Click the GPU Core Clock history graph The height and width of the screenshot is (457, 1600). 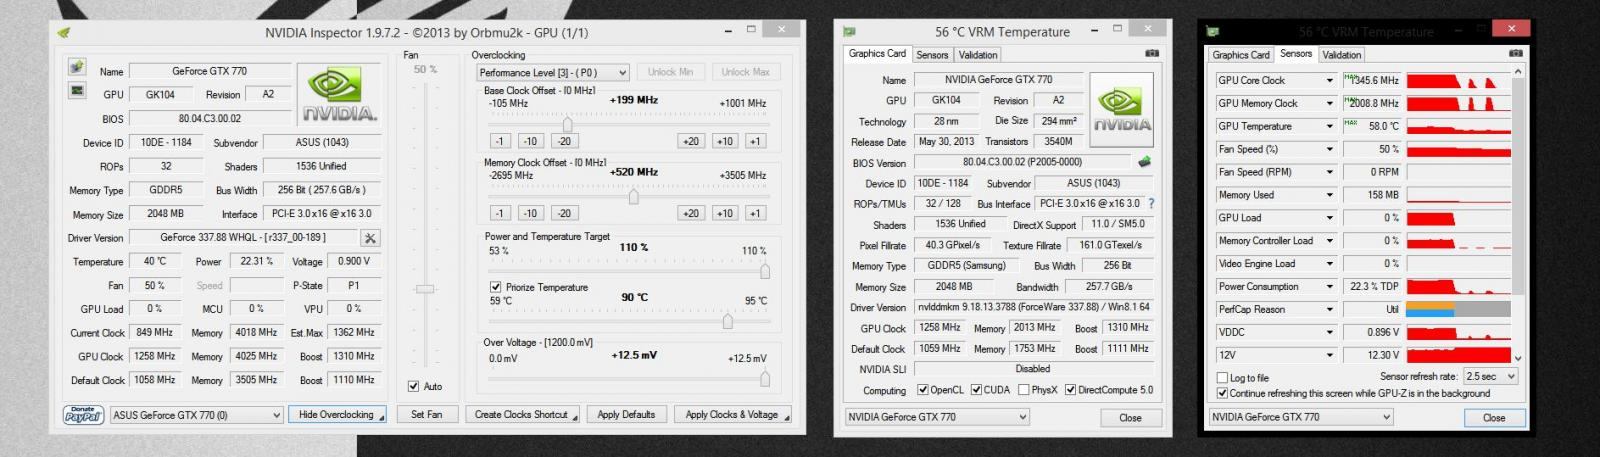(1458, 80)
